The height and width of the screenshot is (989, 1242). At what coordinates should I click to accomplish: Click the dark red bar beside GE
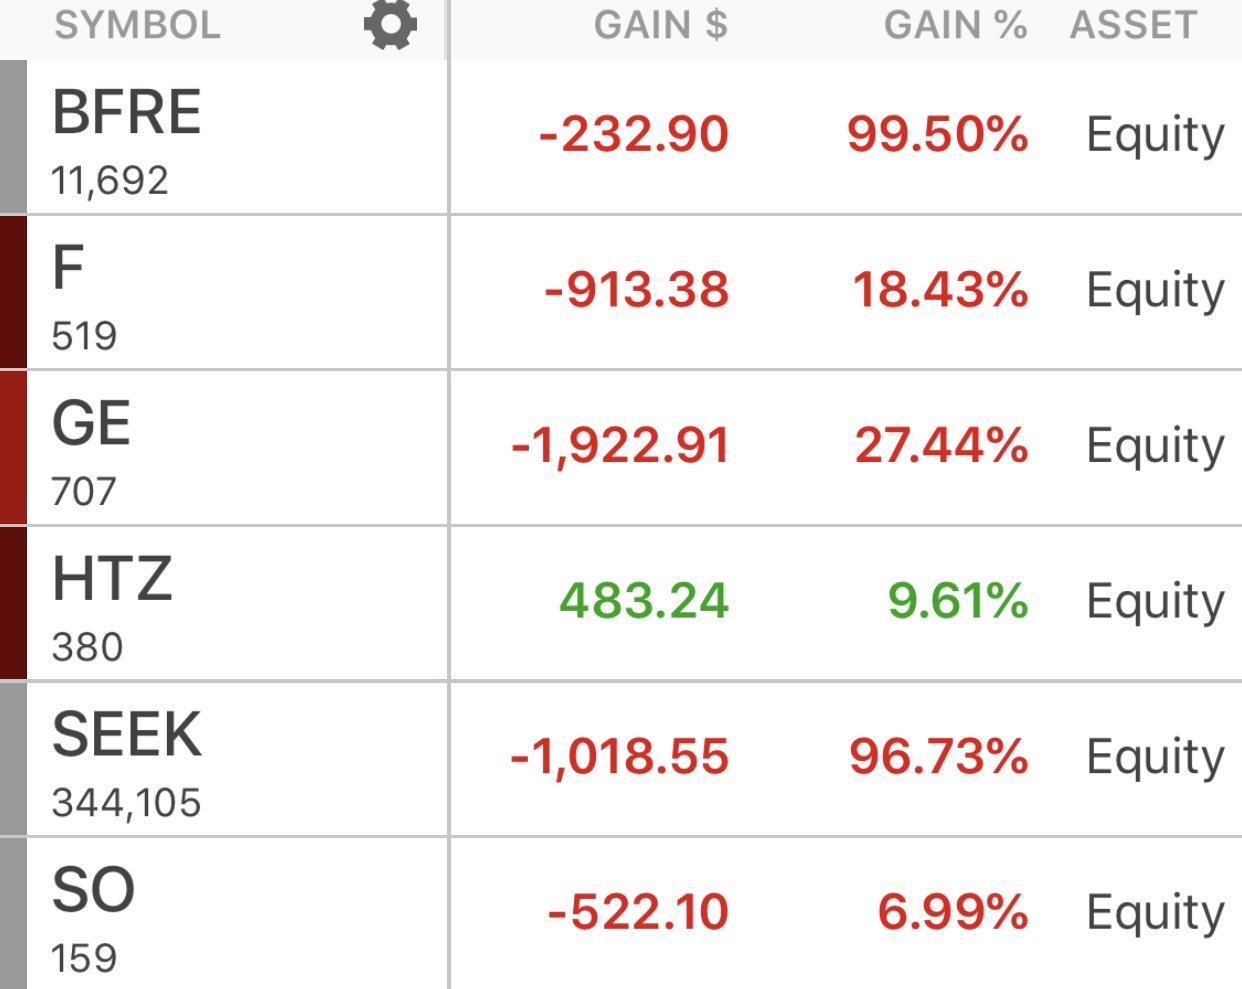(x=13, y=448)
